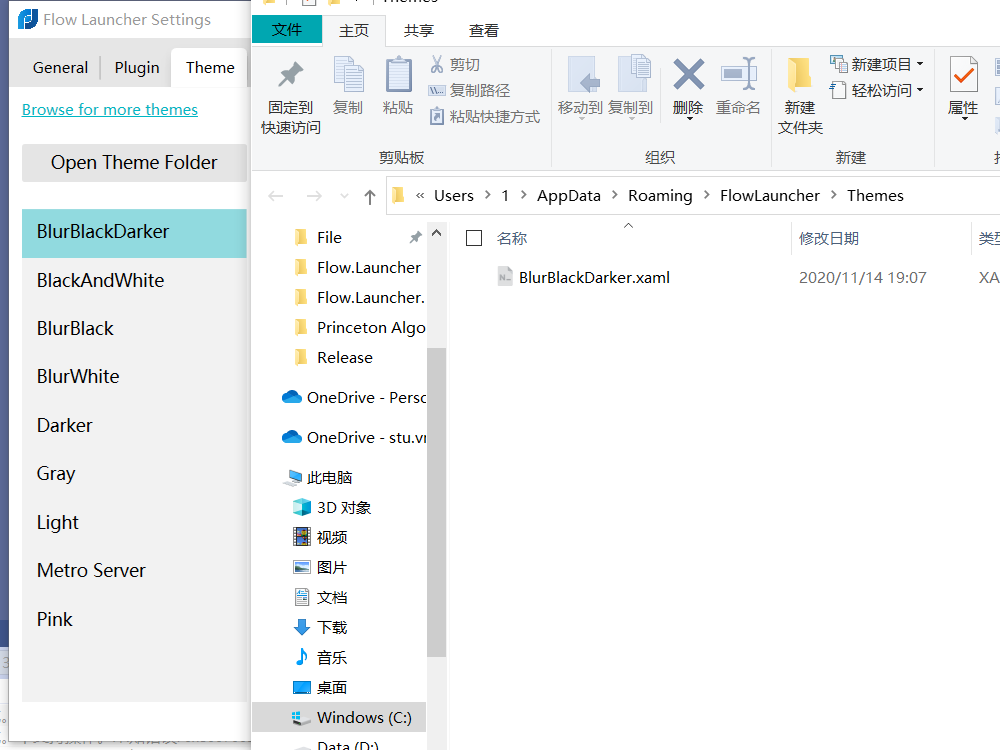Select the Gray theme

click(x=134, y=474)
